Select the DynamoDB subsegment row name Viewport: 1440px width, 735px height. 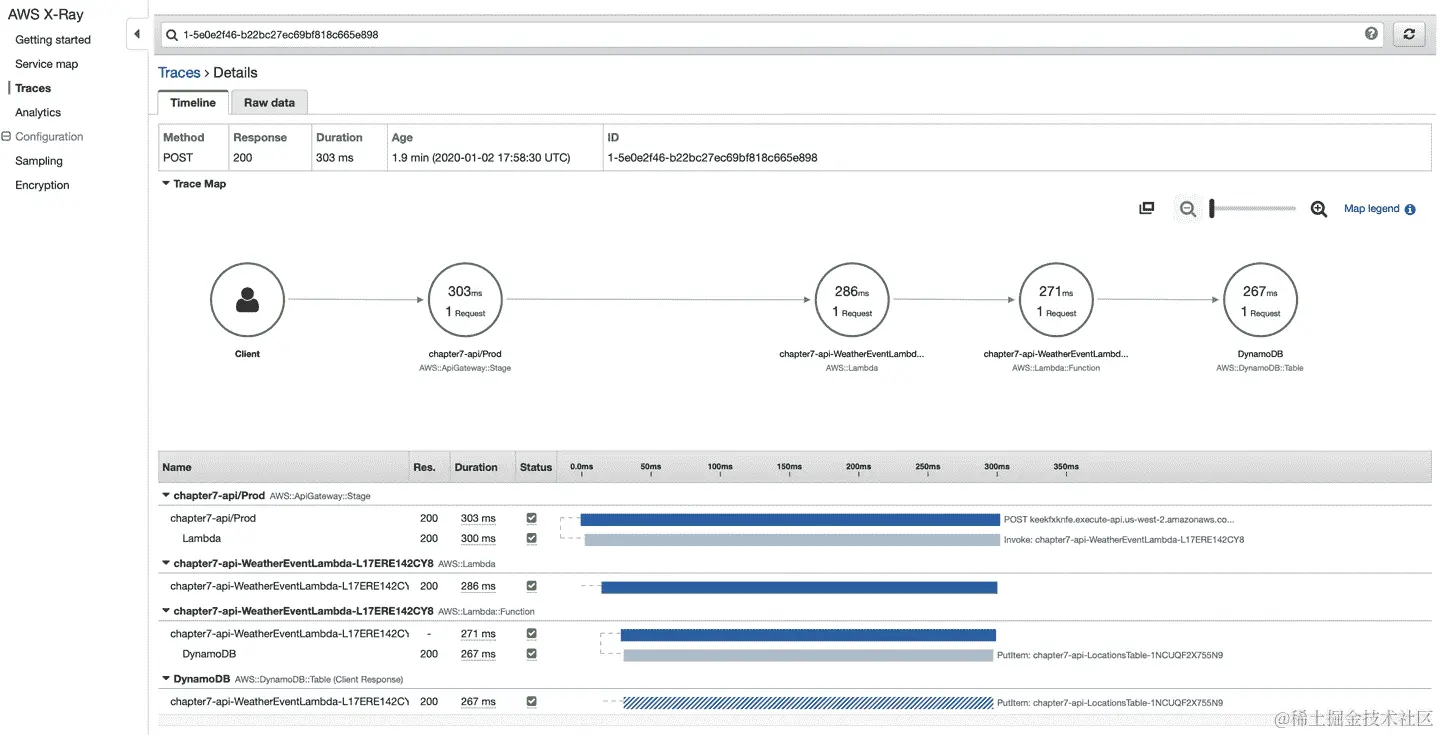209,654
